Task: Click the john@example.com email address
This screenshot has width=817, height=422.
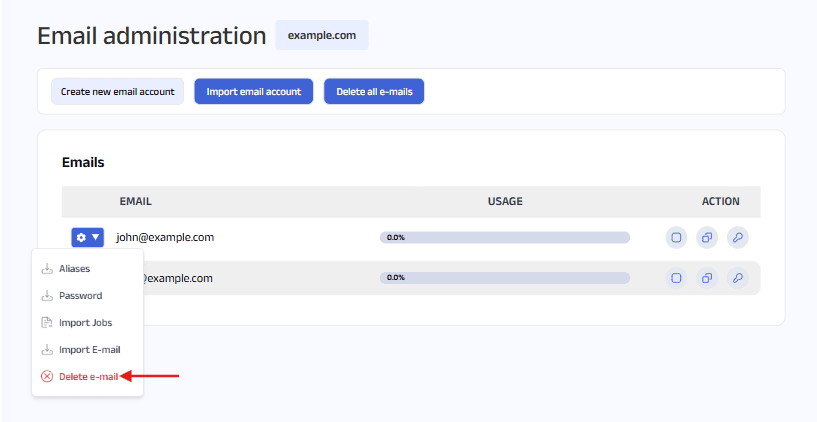Action: coord(165,237)
